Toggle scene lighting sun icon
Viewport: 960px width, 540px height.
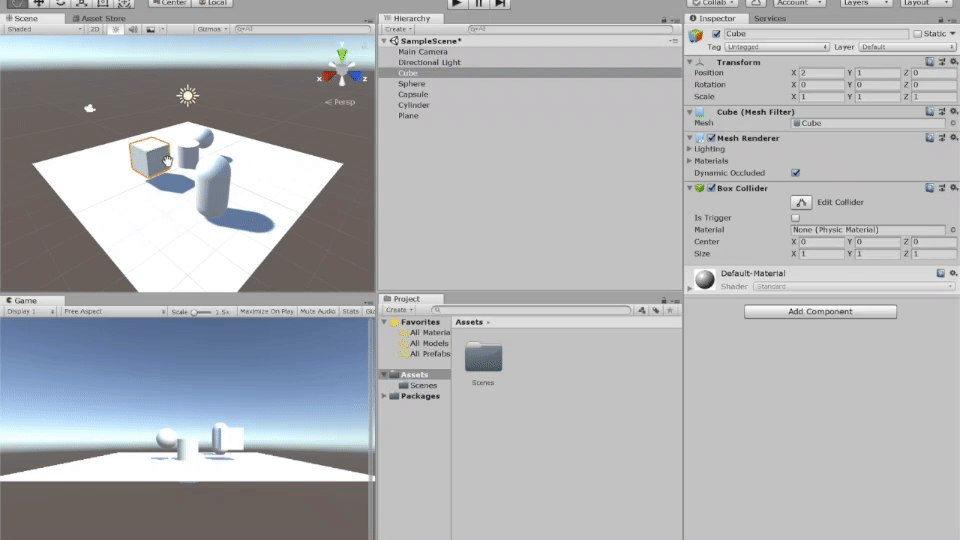(115, 29)
